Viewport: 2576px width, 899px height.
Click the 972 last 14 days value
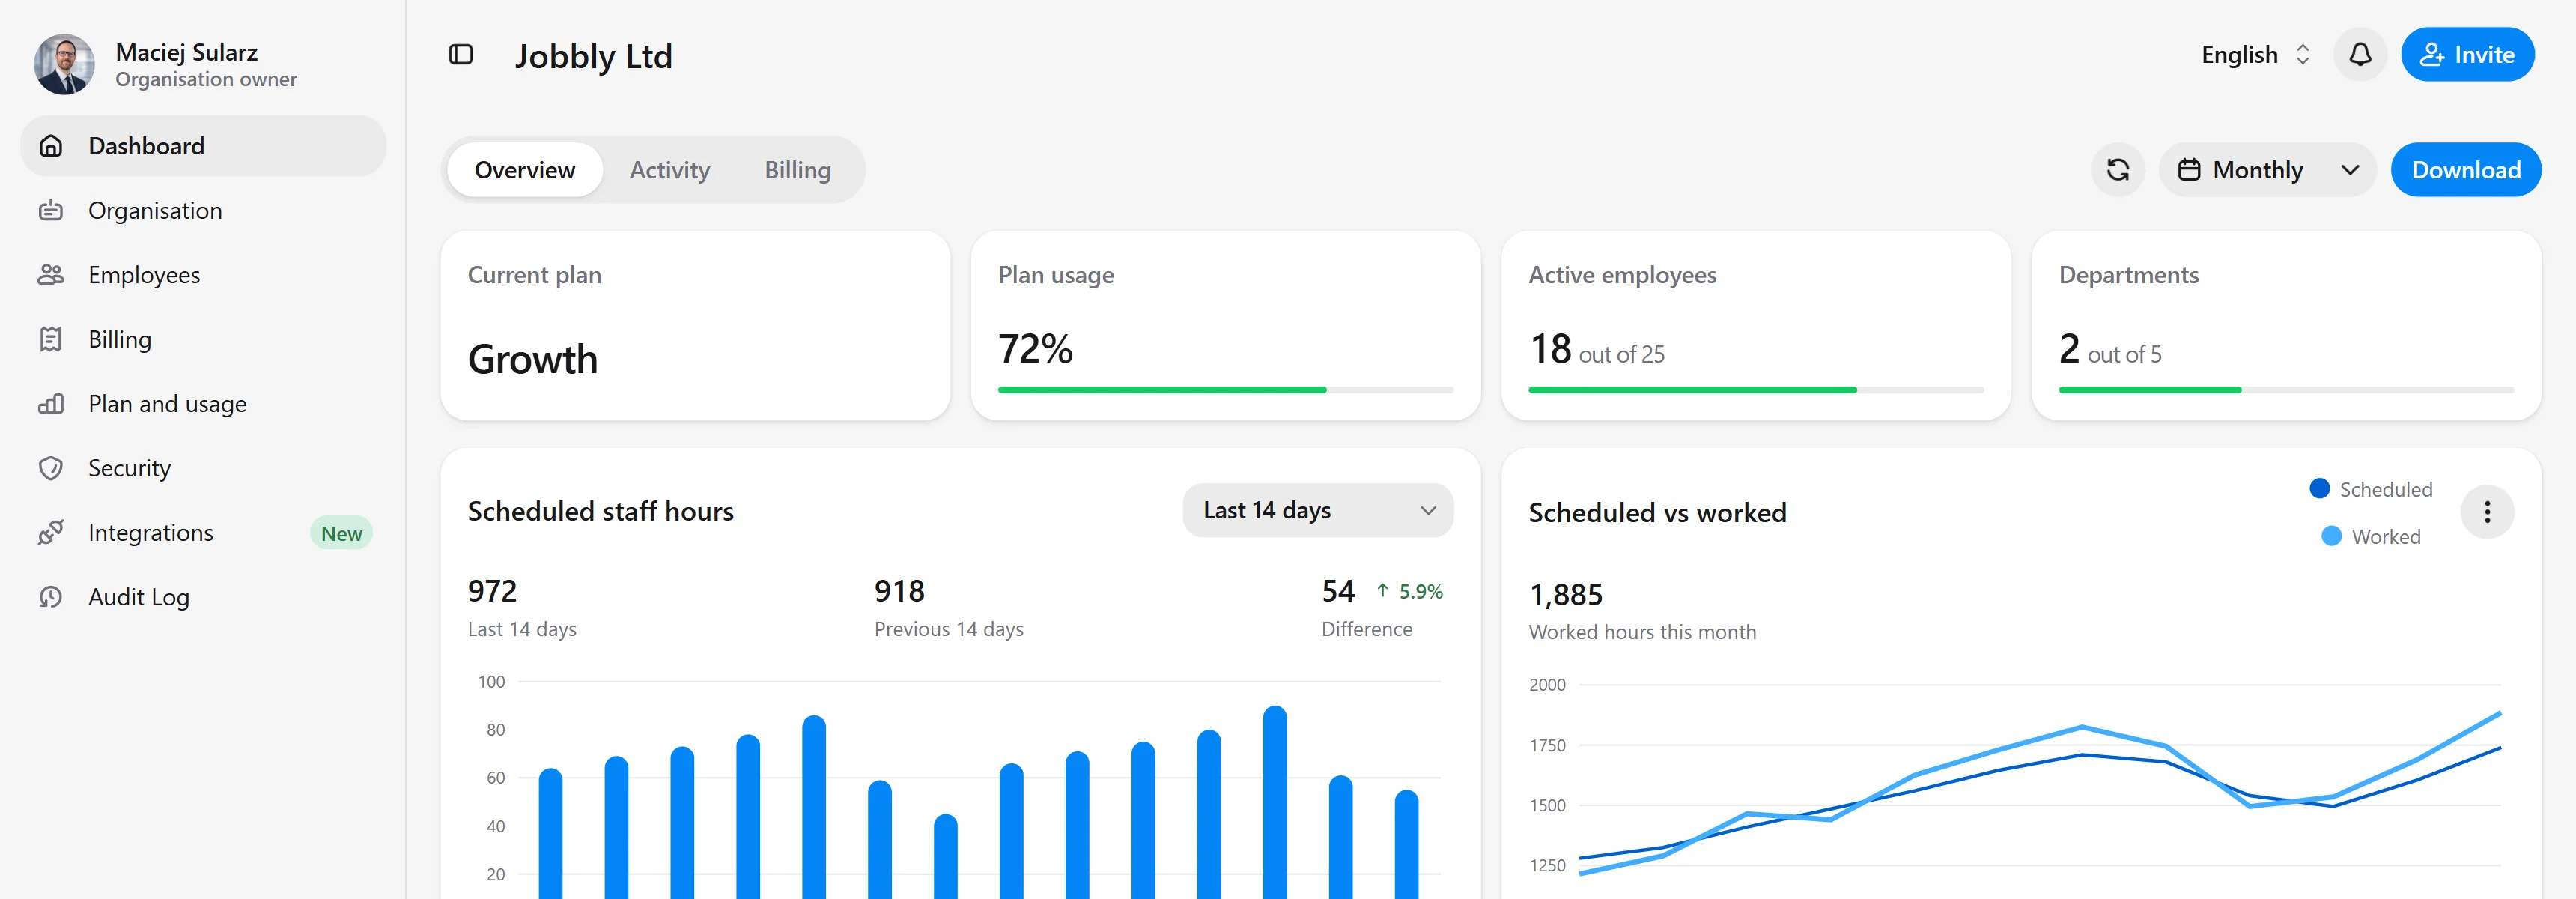tap(492, 591)
